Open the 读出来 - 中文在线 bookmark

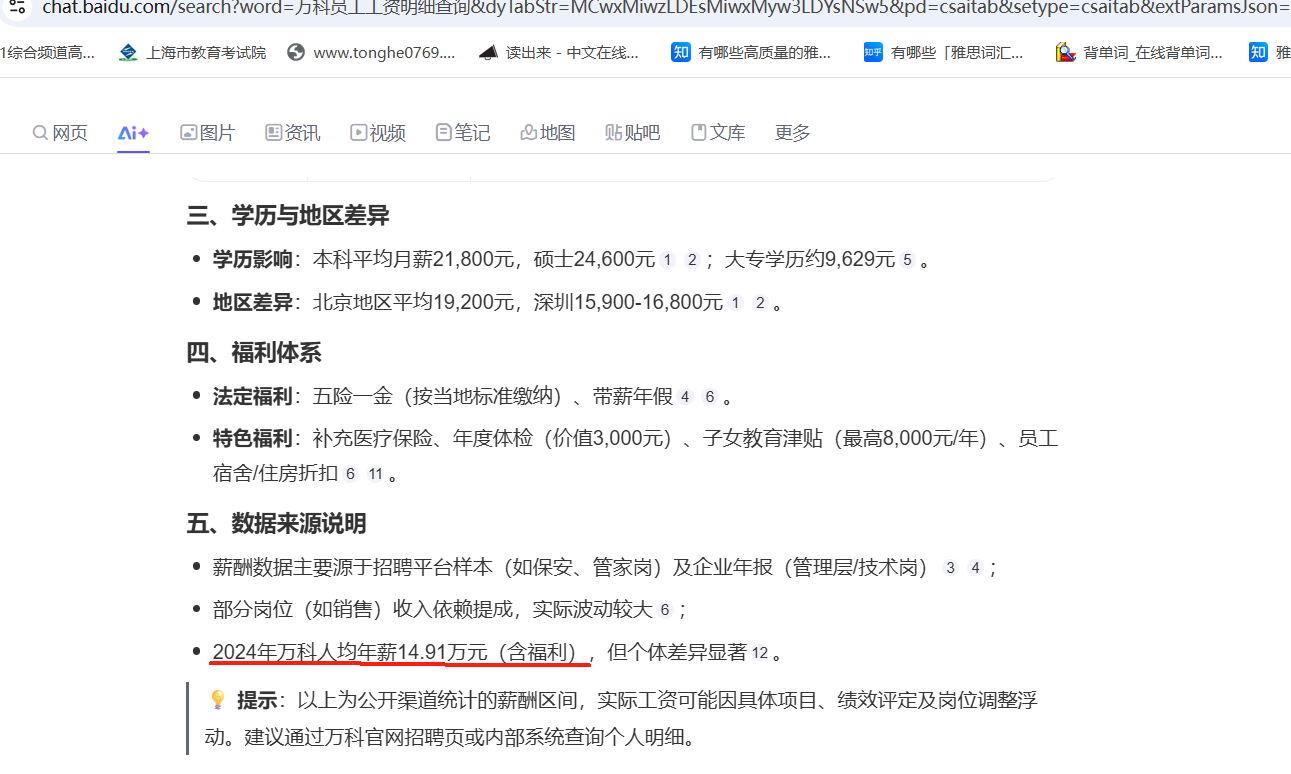558,52
